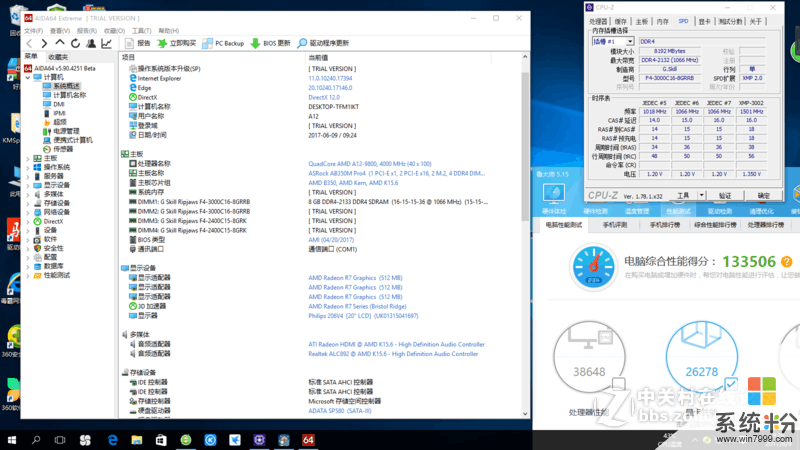This screenshot has height=450, width=800.
Task: Collapse the 计算机 tree node
Action: (x=27, y=77)
